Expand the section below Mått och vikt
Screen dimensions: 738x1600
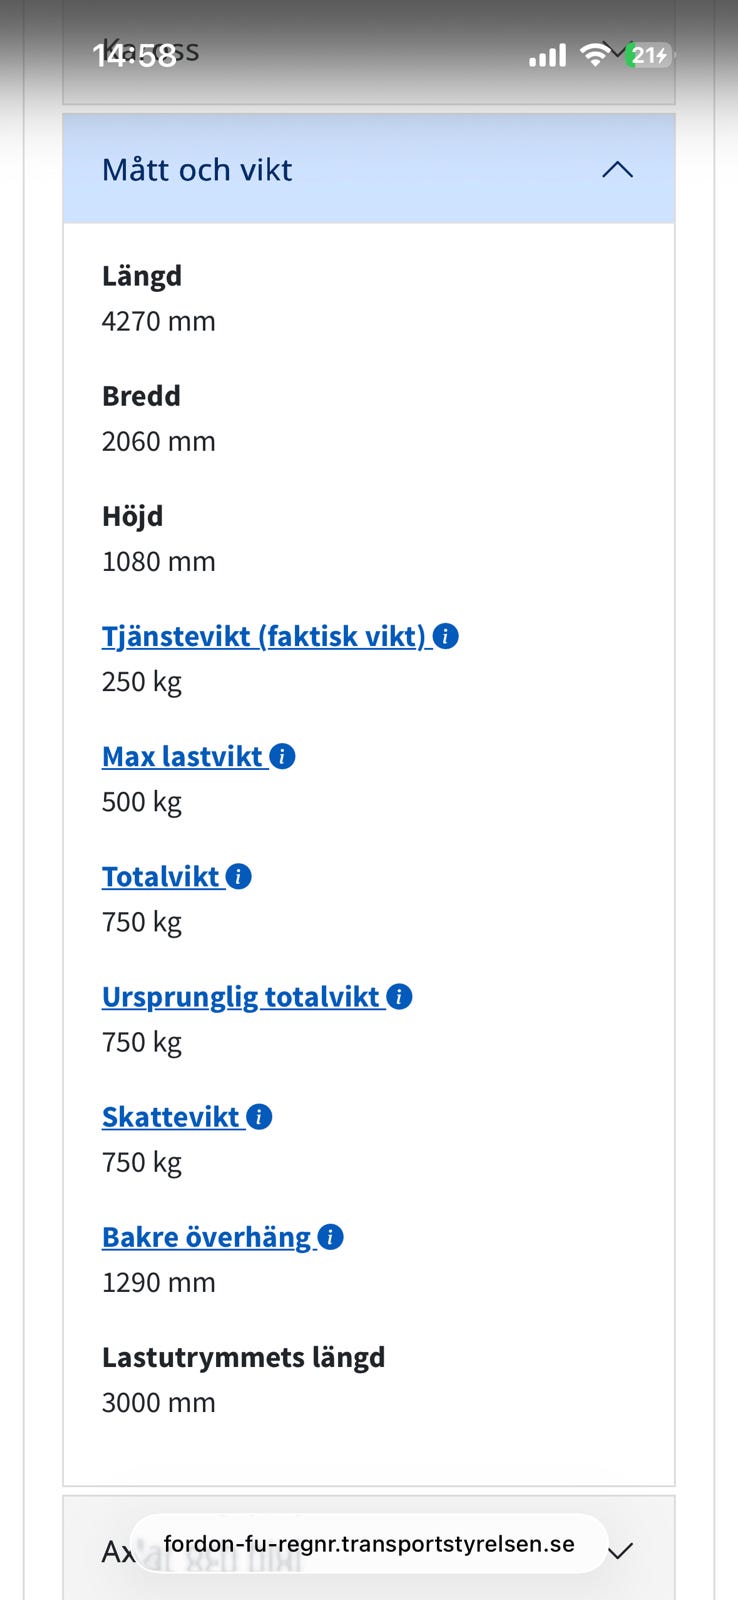[x=620, y=1551]
